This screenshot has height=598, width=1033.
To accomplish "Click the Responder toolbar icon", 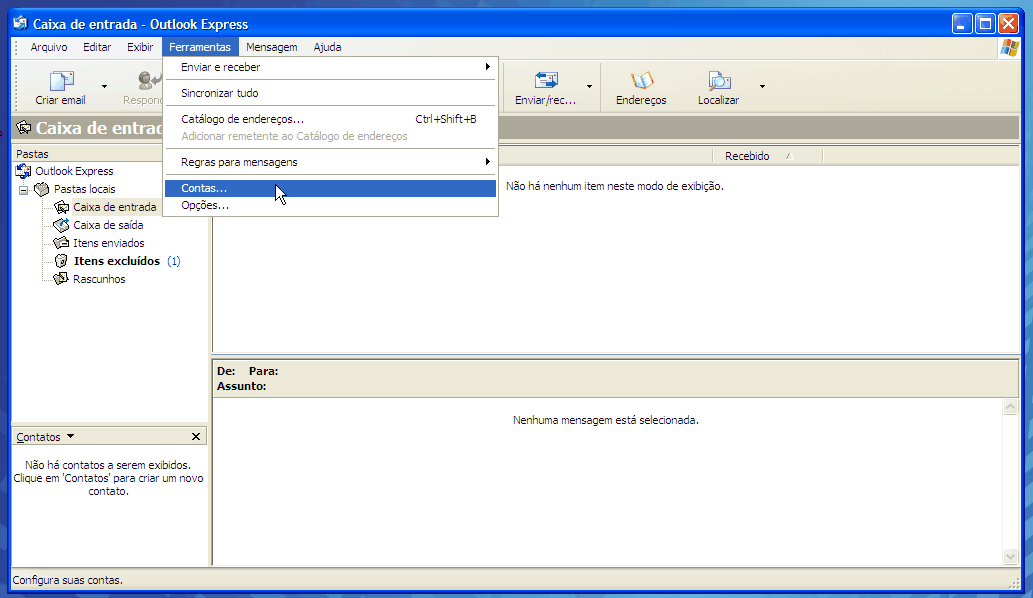I will [150, 80].
